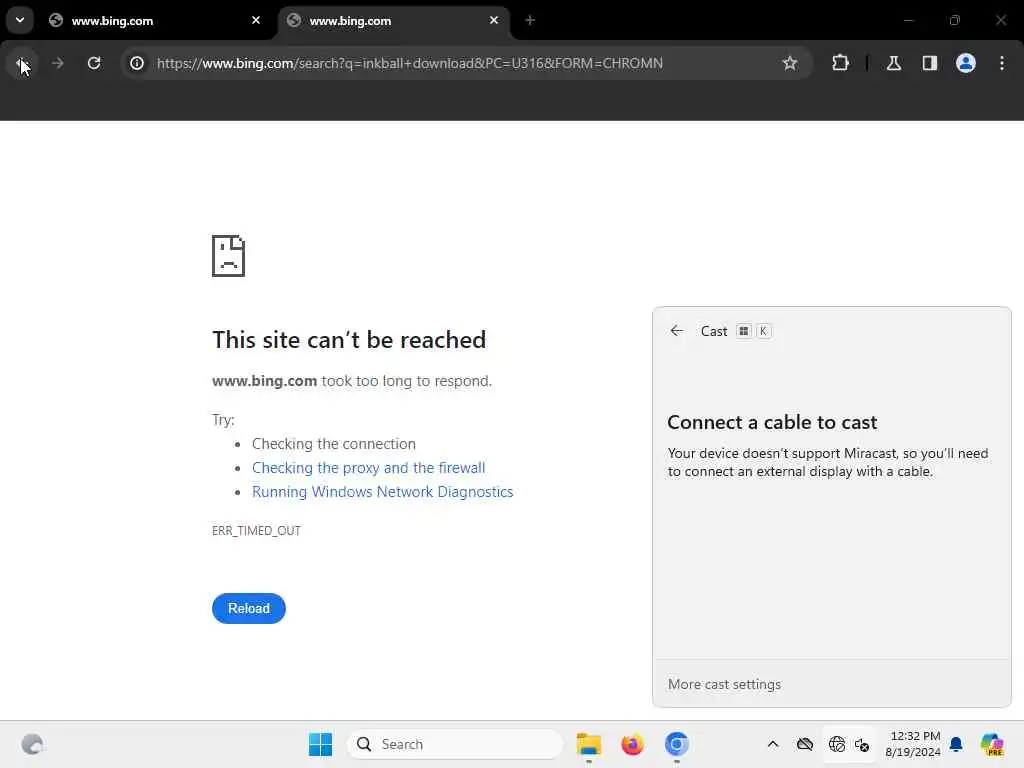Screen dimensions: 1024x768
Task: Restore down the Chrome window
Action: [x=955, y=21]
